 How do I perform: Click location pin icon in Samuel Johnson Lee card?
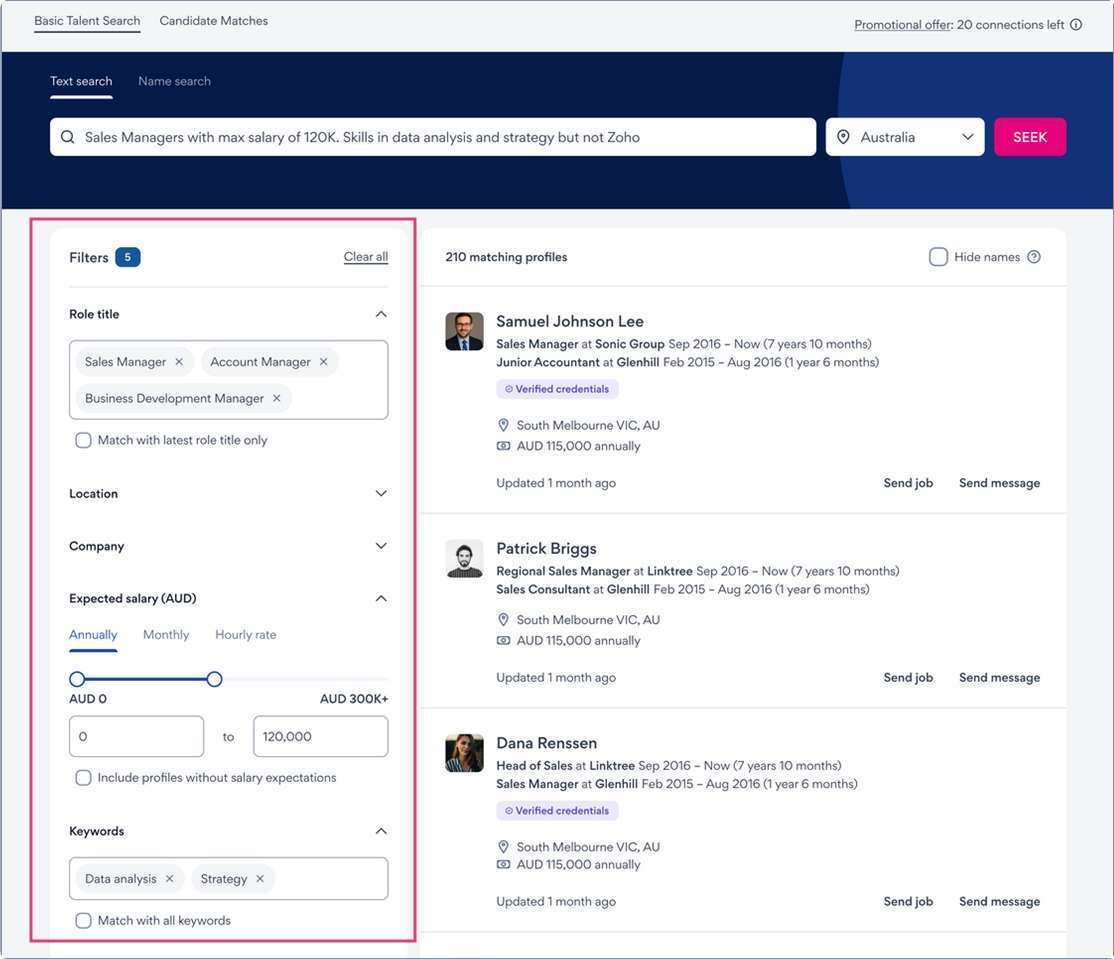click(x=503, y=425)
